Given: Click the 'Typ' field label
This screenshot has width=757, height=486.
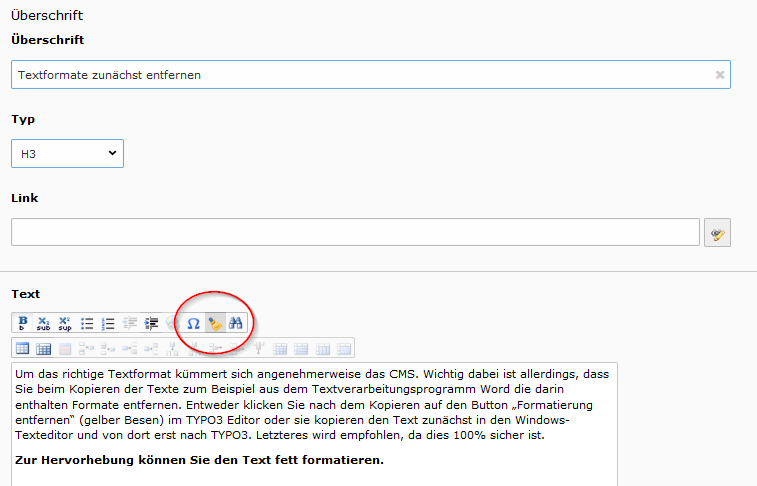Looking at the screenshot, I should click(x=23, y=119).
